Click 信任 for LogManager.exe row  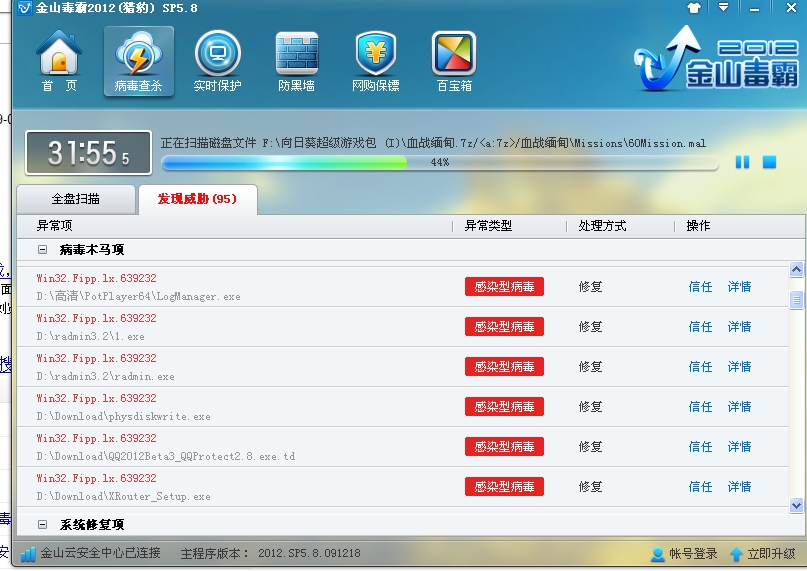click(700, 287)
